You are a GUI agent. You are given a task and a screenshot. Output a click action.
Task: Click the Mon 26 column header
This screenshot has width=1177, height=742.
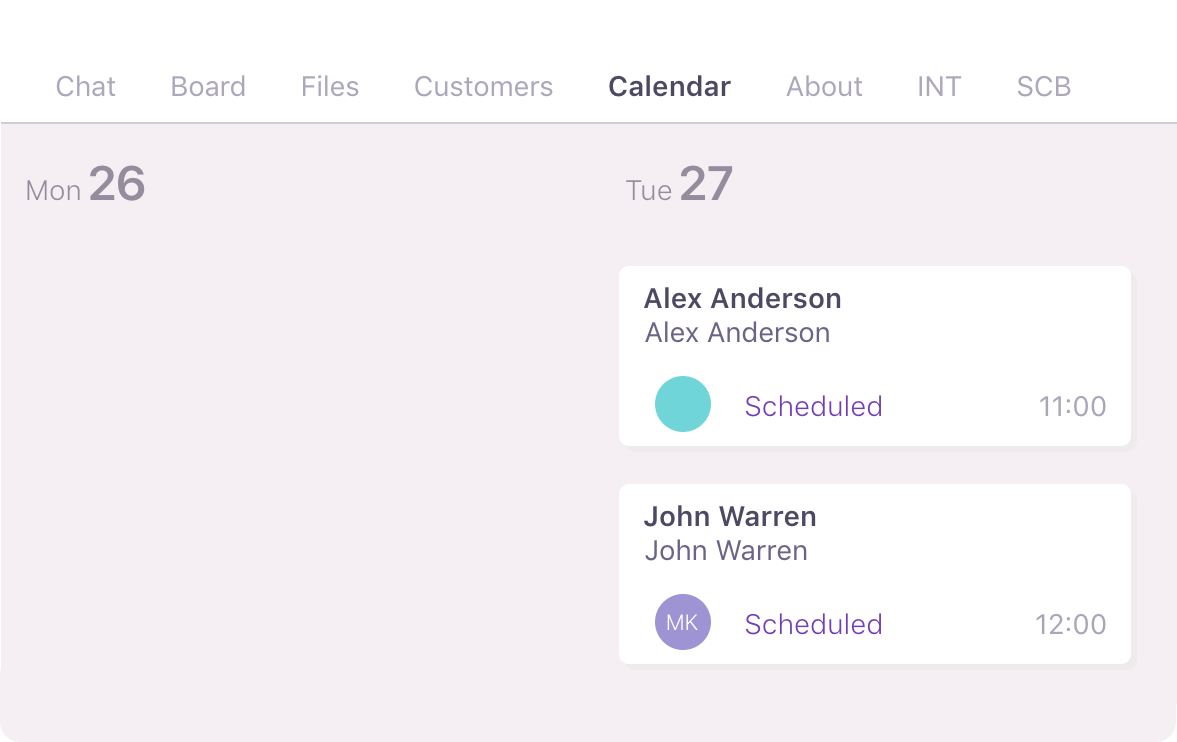pyautogui.click(x=84, y=188)
